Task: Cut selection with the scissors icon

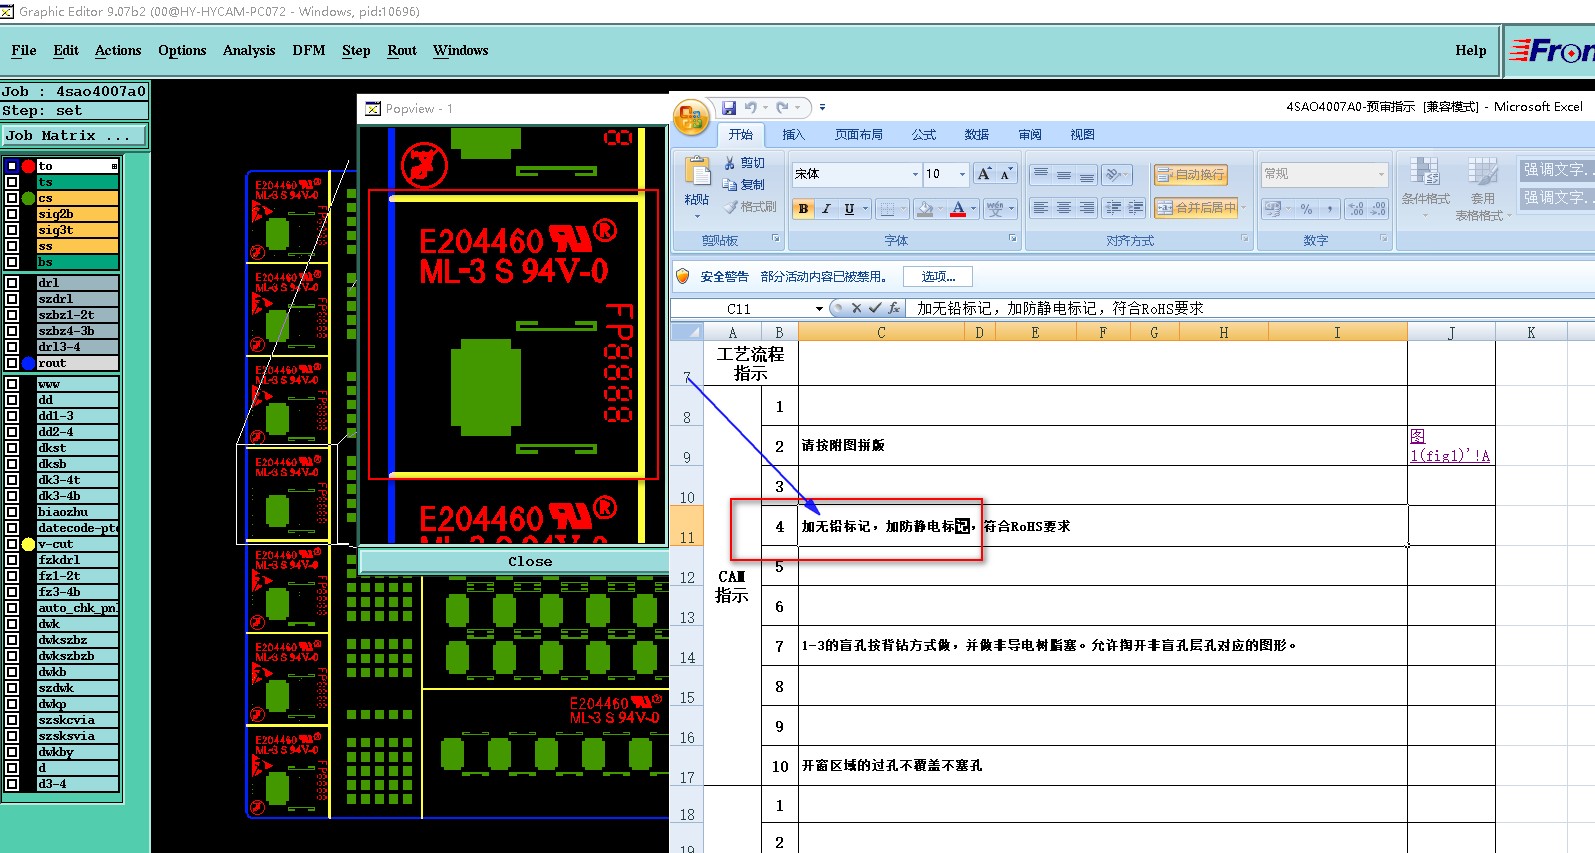Action: pyautogui.click(x=731, y=163)
